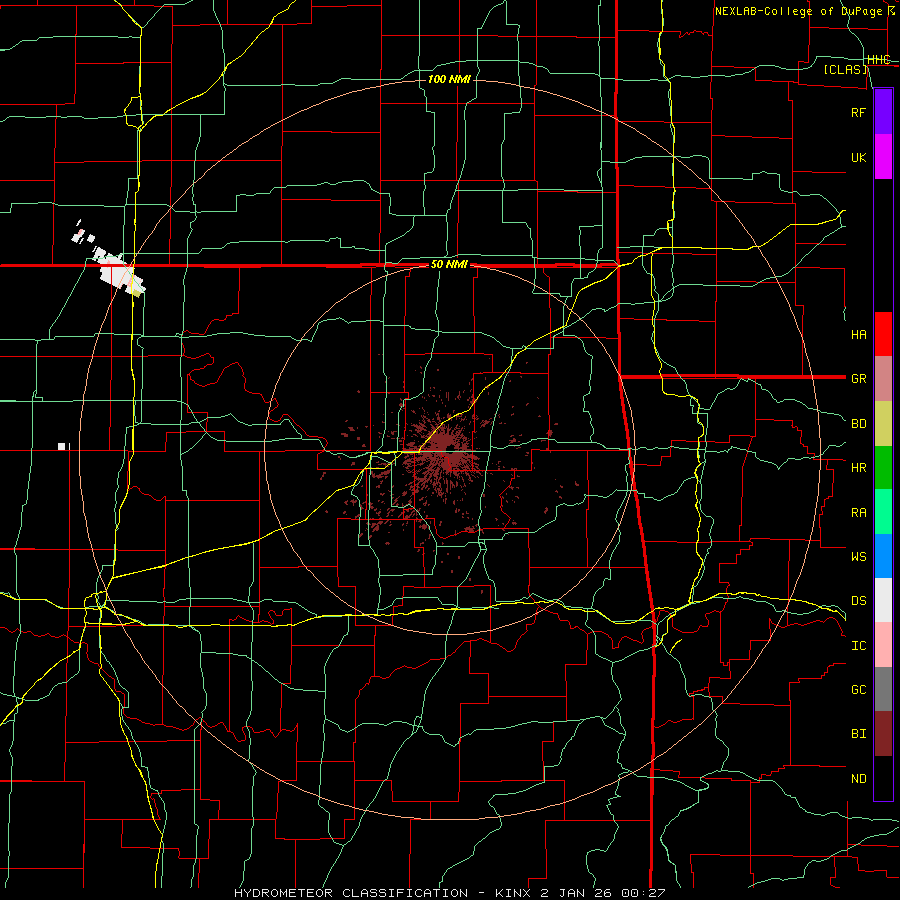
Task: Click the BI brown legend swatch
Action: tap(883, 734)
